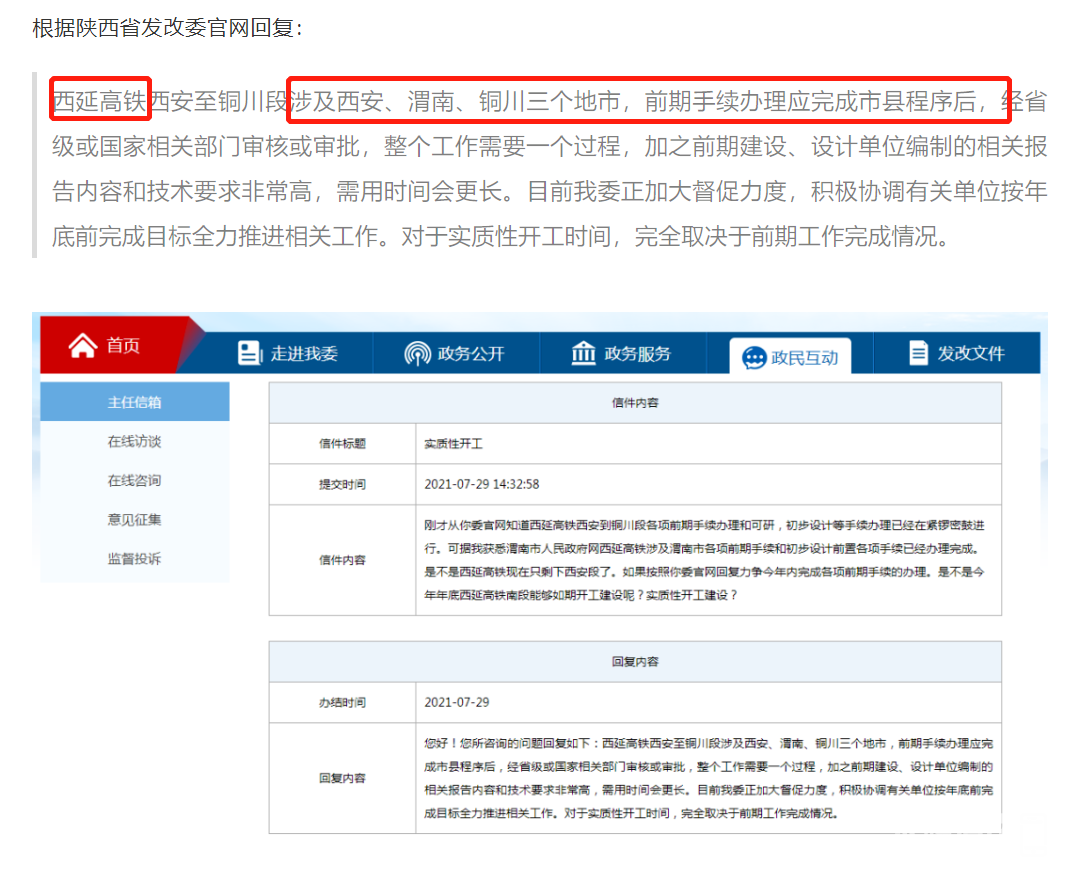Open 意见征集 sidebar entry
The image size is (1088, 885).
click(x=134, y=519)
